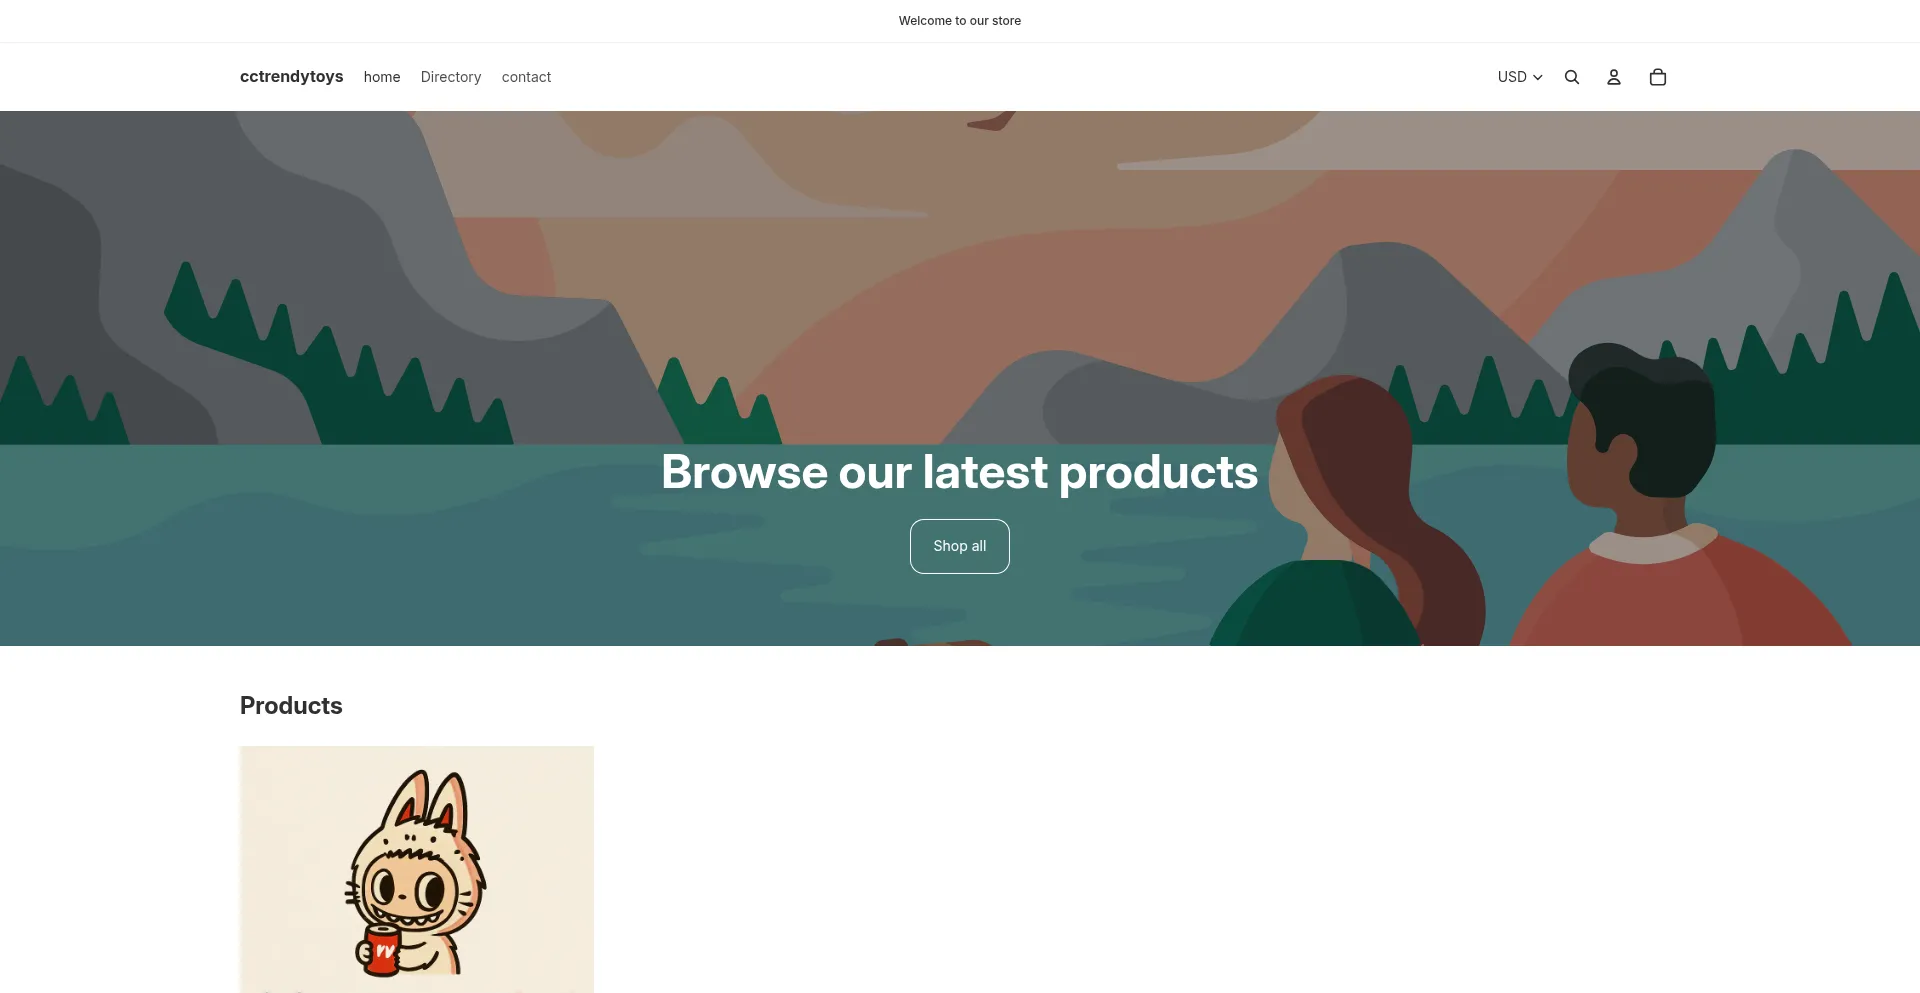Click the Products section heading
This screenshot has height=993, width=1920.
click(x=291, y=706)
